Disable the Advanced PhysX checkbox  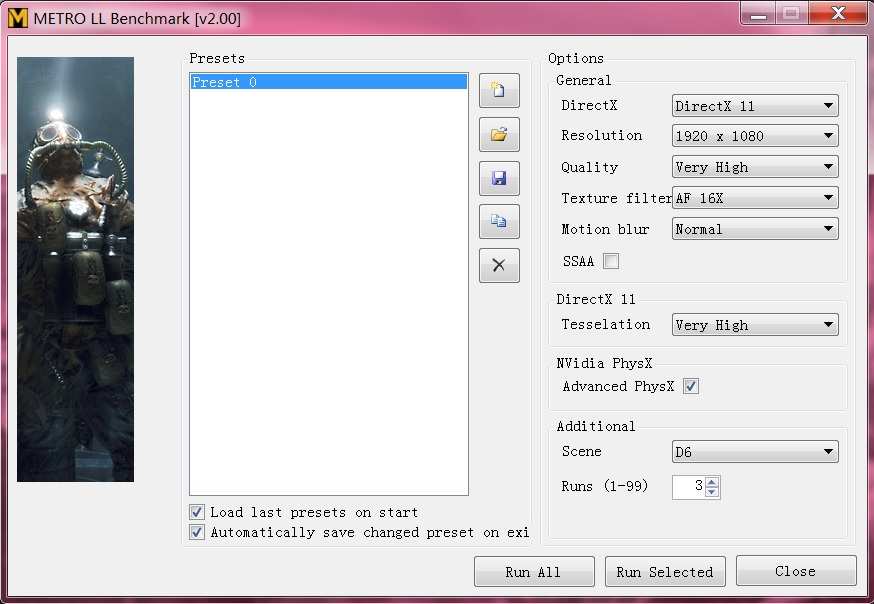click(691, 386)
